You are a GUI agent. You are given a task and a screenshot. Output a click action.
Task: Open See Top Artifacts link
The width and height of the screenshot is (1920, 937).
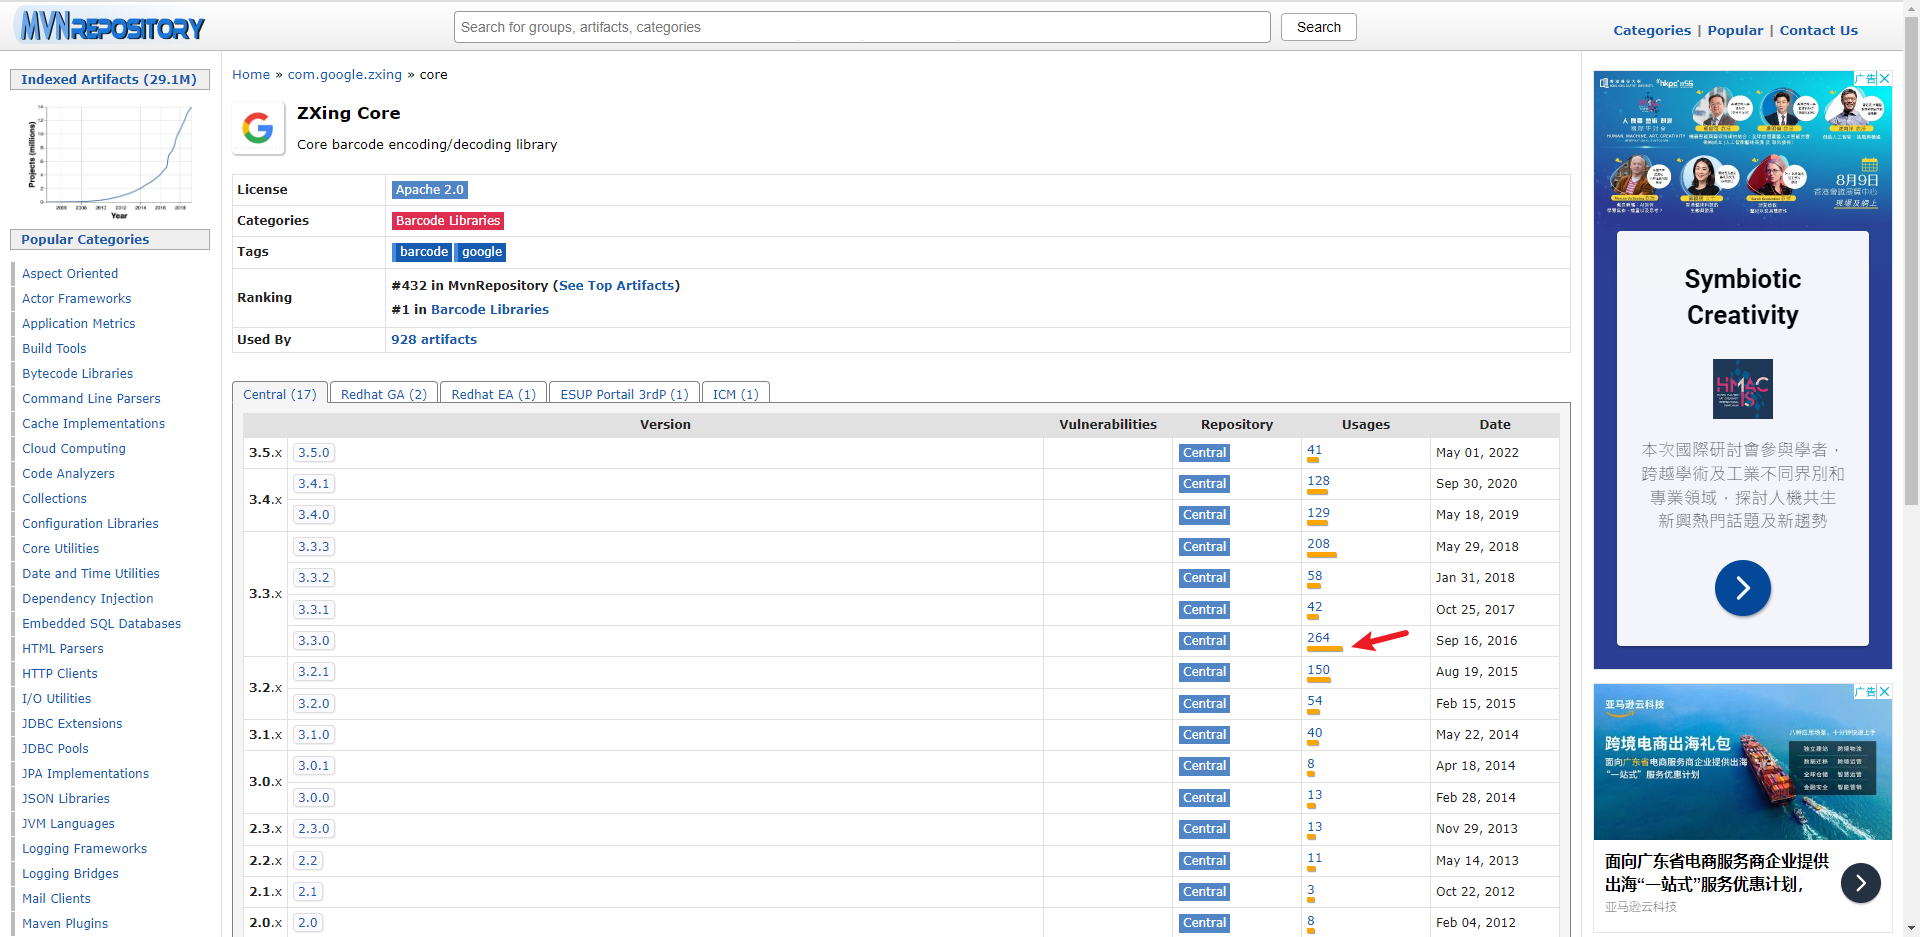click(x=617, y=285)
